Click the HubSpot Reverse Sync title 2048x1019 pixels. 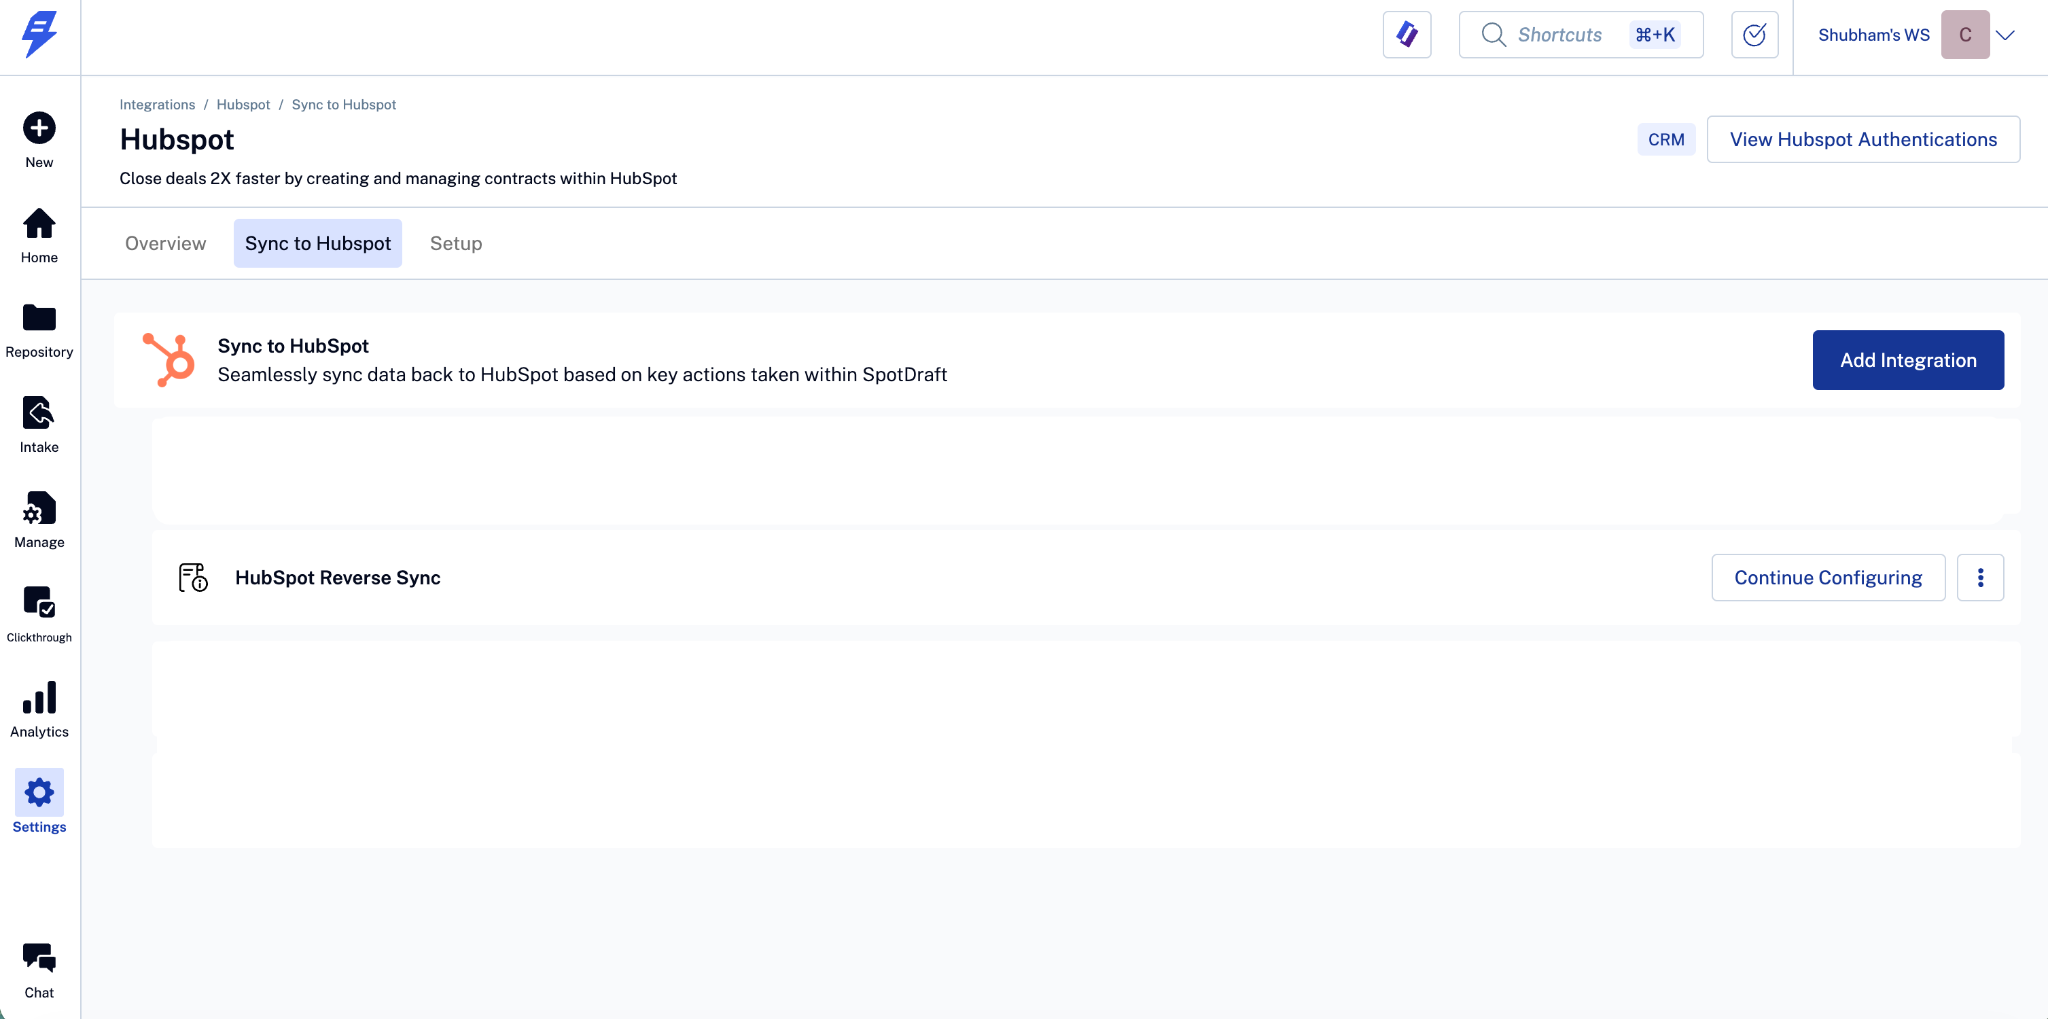click(338, 578)
